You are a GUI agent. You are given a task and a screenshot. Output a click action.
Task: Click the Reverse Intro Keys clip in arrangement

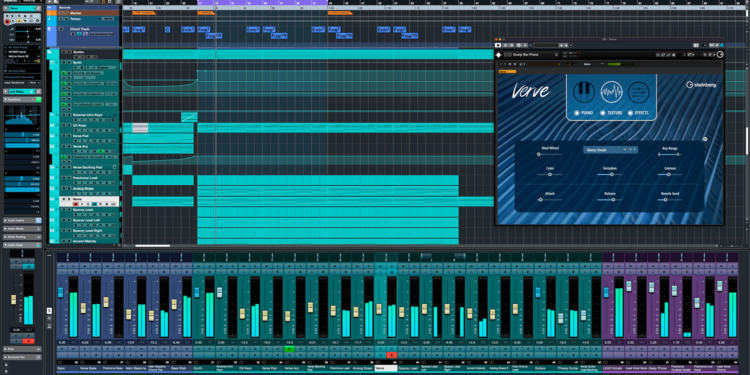tap(189, 117)
